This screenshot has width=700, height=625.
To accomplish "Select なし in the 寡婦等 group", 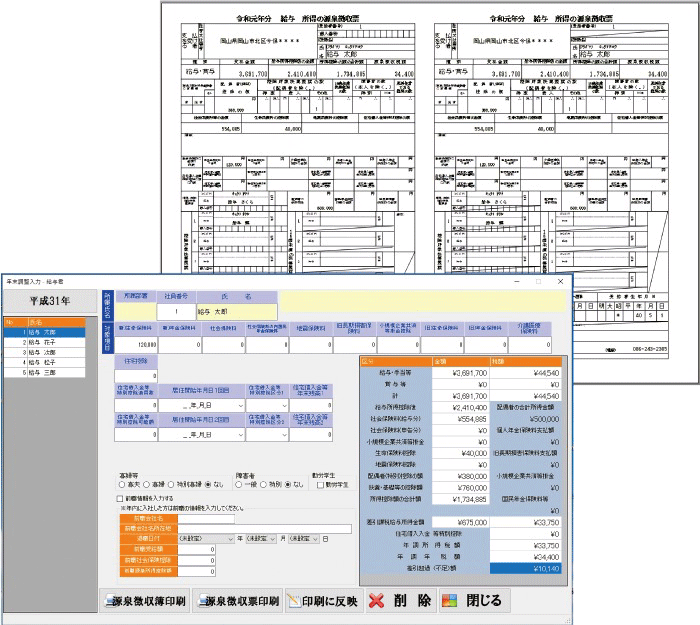I will tap(208, 484).
